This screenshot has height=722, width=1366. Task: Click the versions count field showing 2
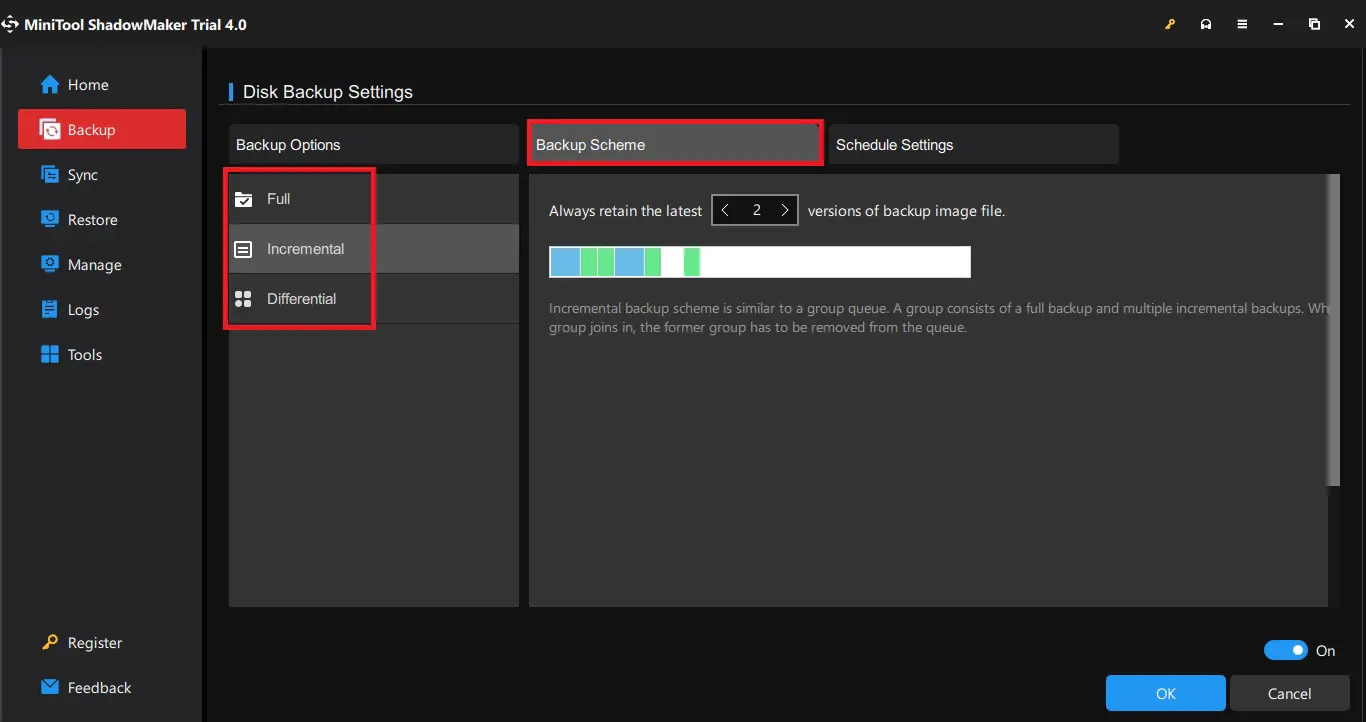(756, 210)
